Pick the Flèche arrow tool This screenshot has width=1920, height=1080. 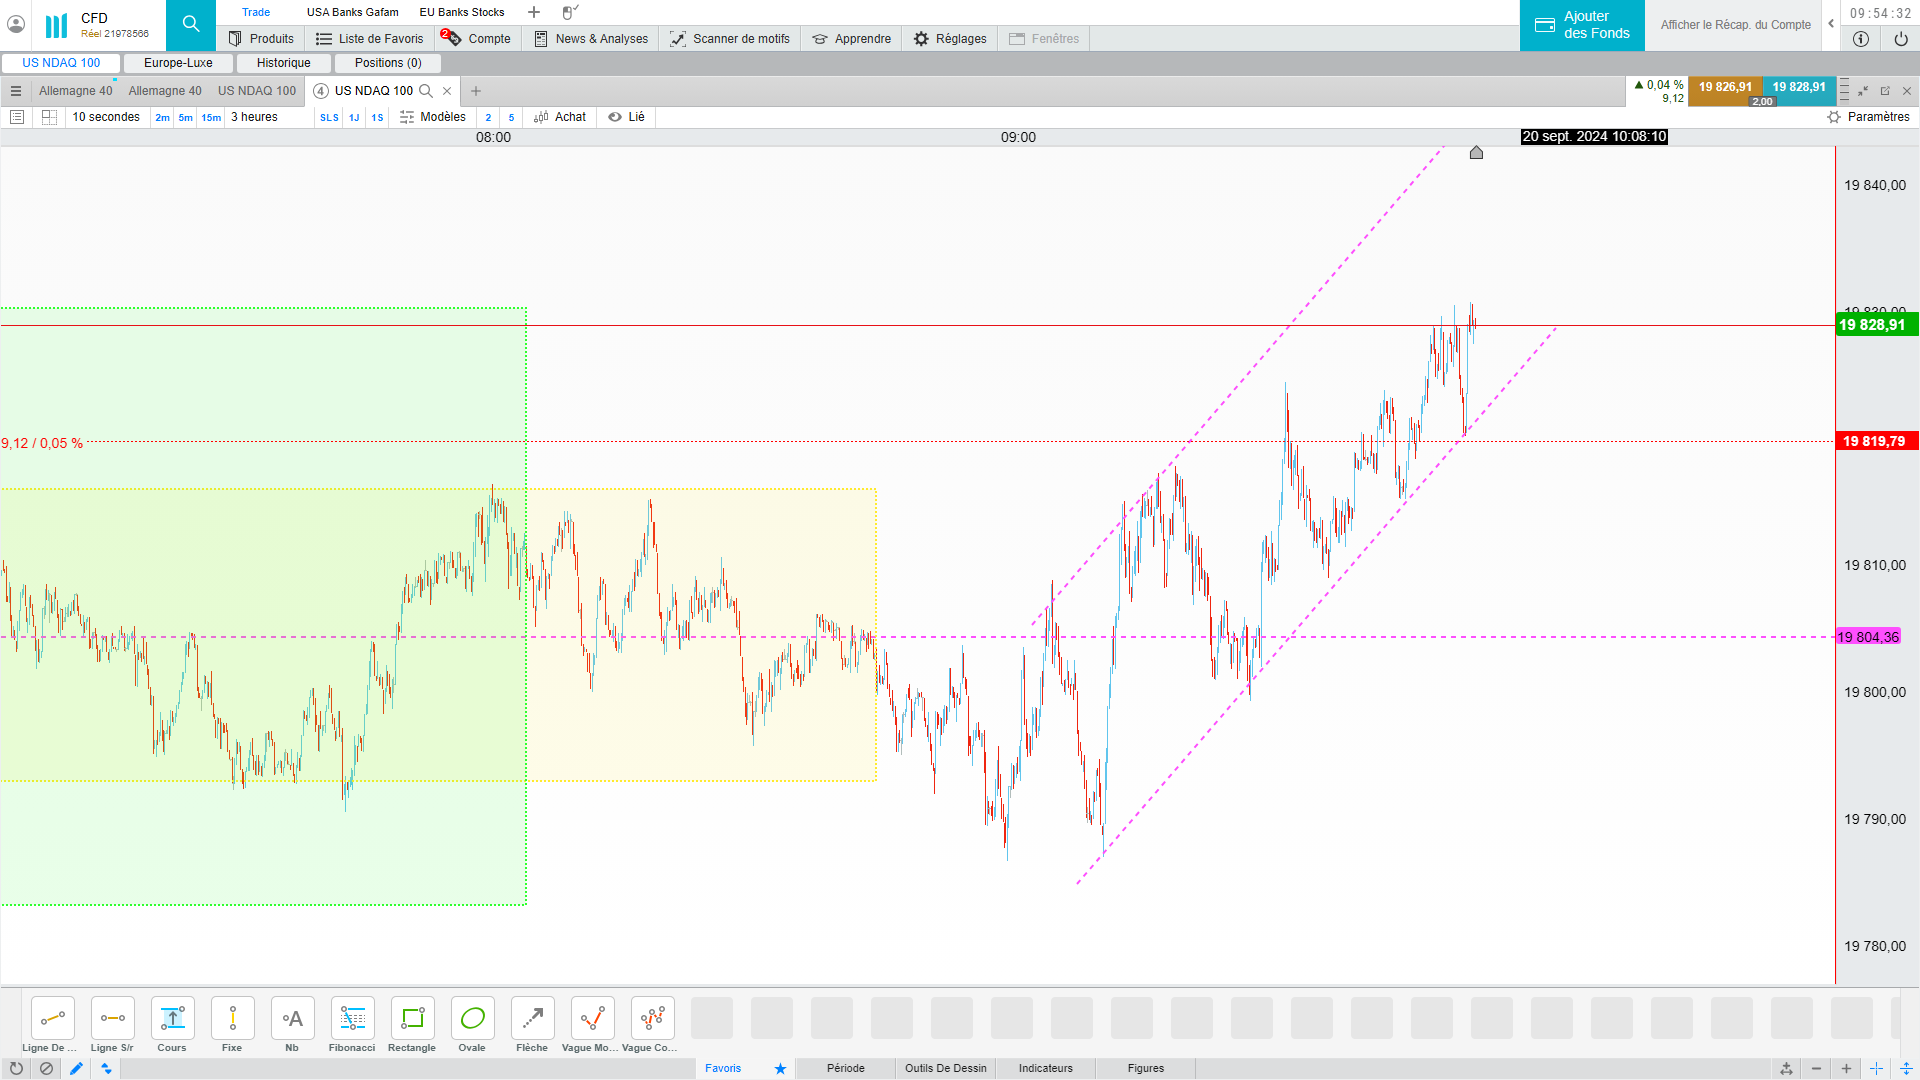[532, 1019]
